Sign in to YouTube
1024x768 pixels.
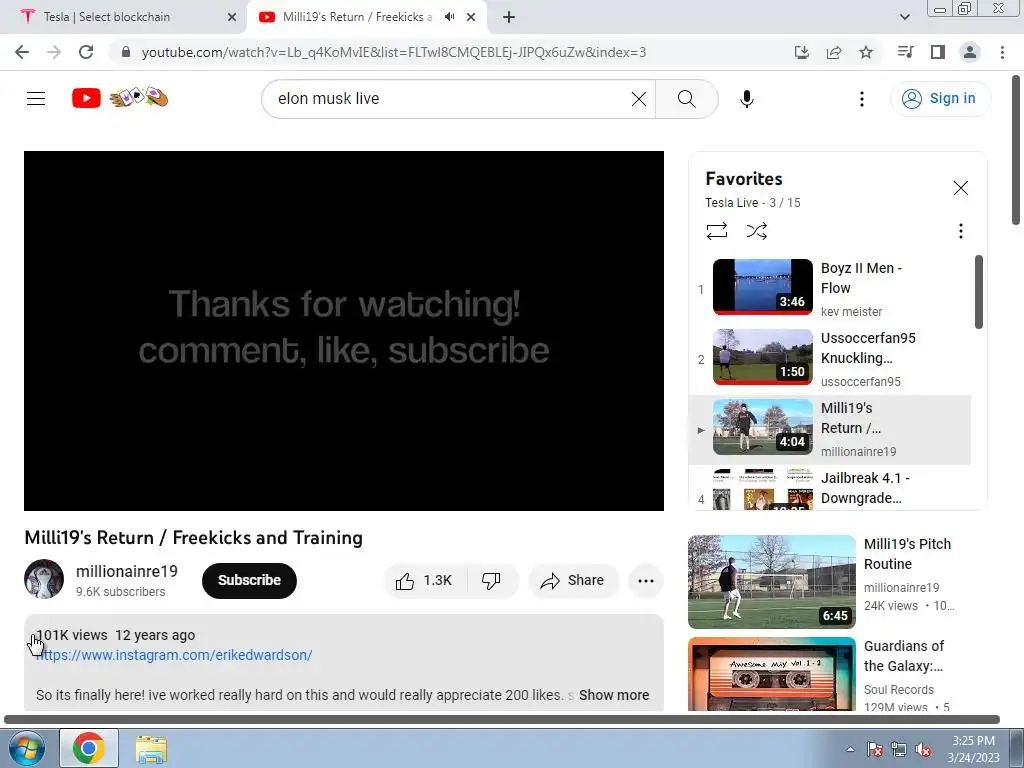tap(940, 99)
